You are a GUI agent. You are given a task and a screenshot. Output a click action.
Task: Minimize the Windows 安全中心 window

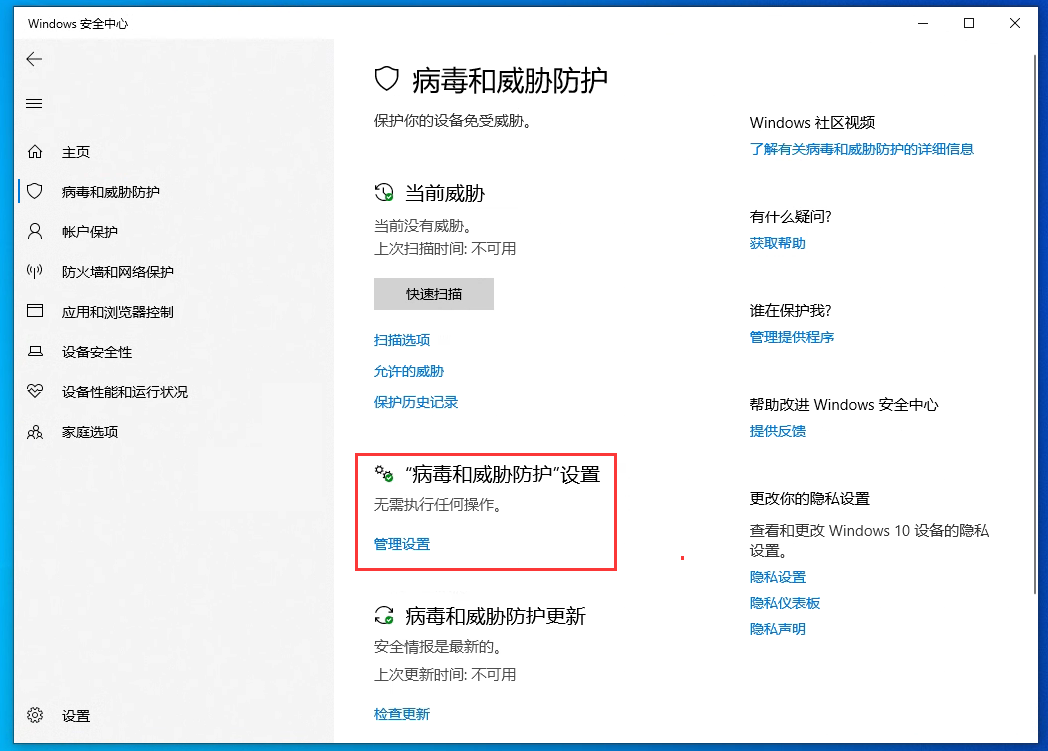point(923,23)
